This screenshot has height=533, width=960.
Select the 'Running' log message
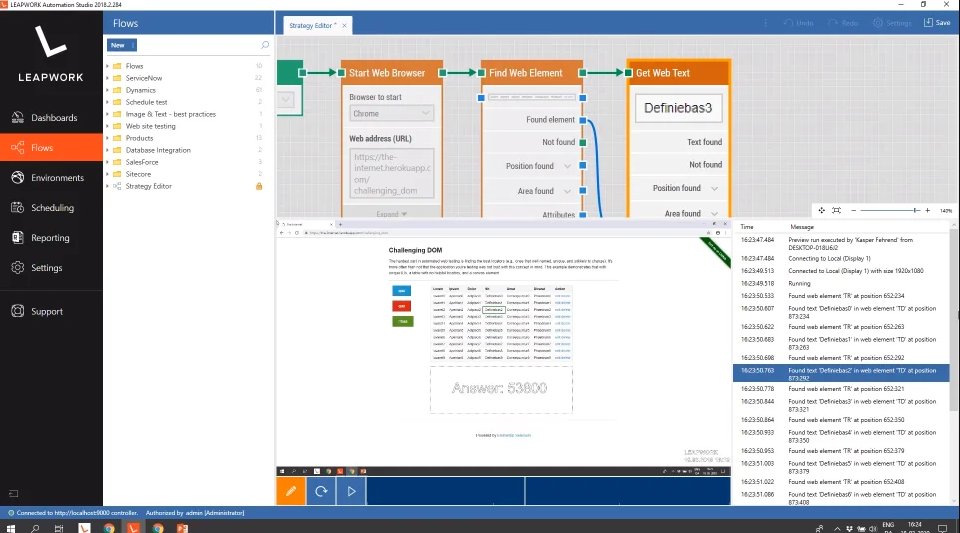point(841,283)
